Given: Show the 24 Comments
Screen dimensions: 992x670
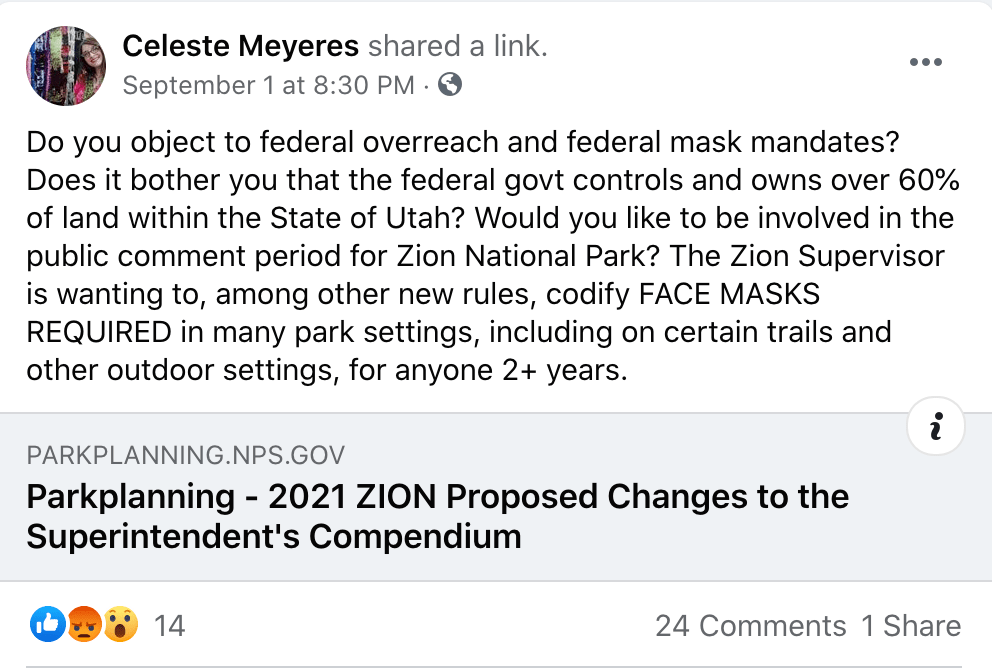Looking at the screenshot, I should tap(750, 627).
